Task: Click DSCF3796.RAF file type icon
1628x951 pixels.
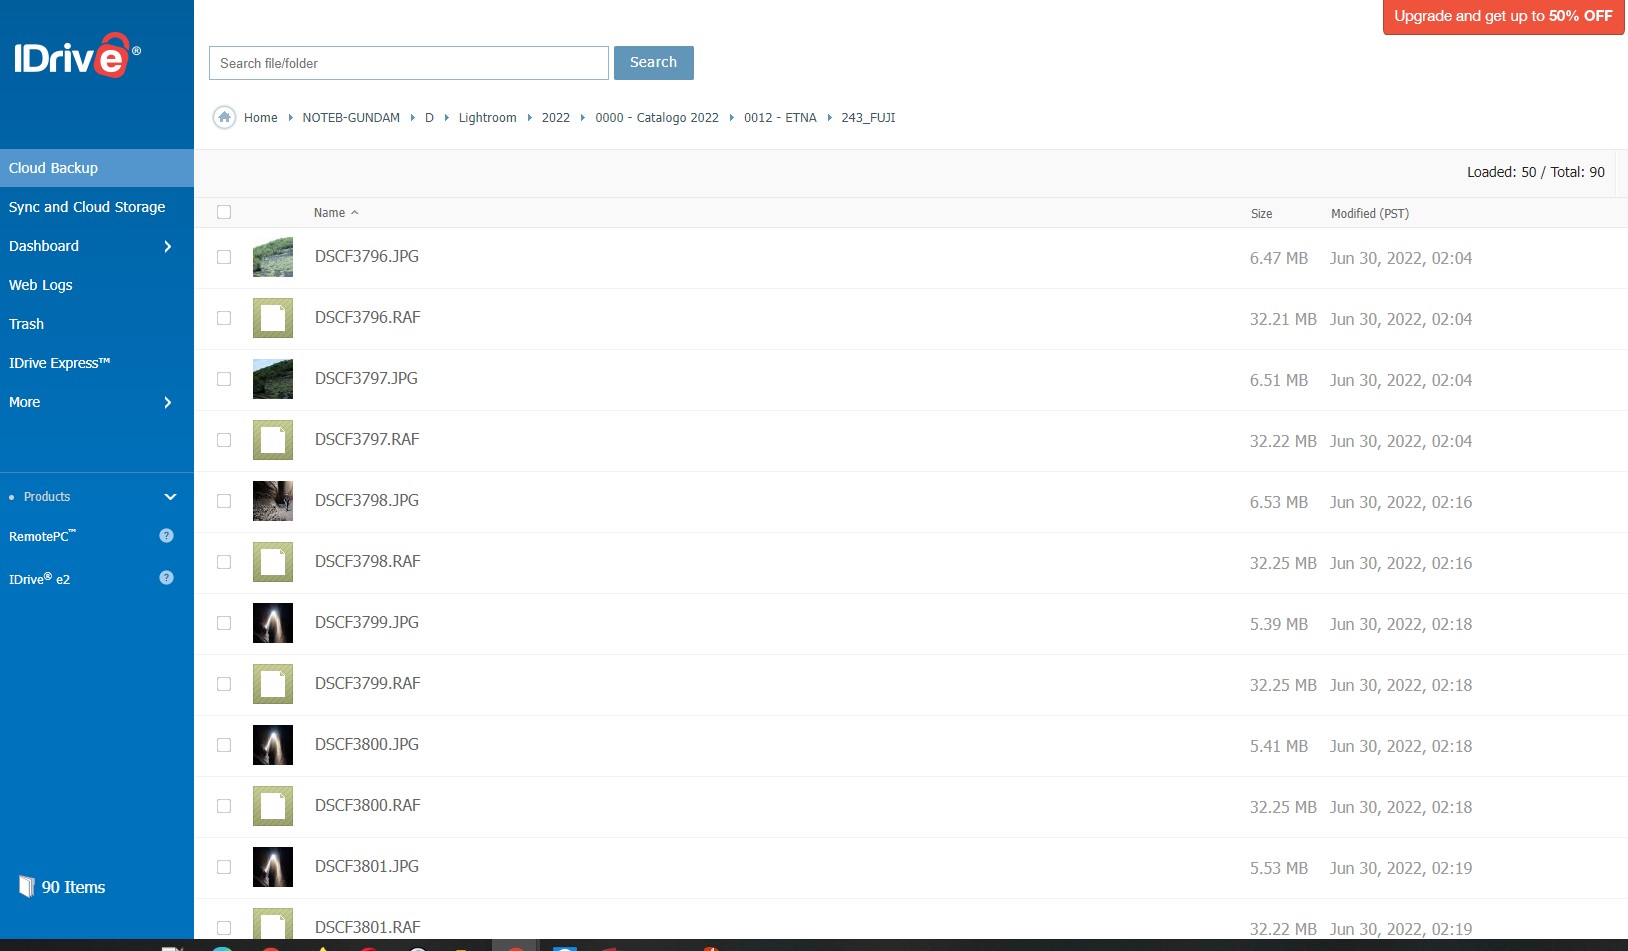Action: [272, 319]
